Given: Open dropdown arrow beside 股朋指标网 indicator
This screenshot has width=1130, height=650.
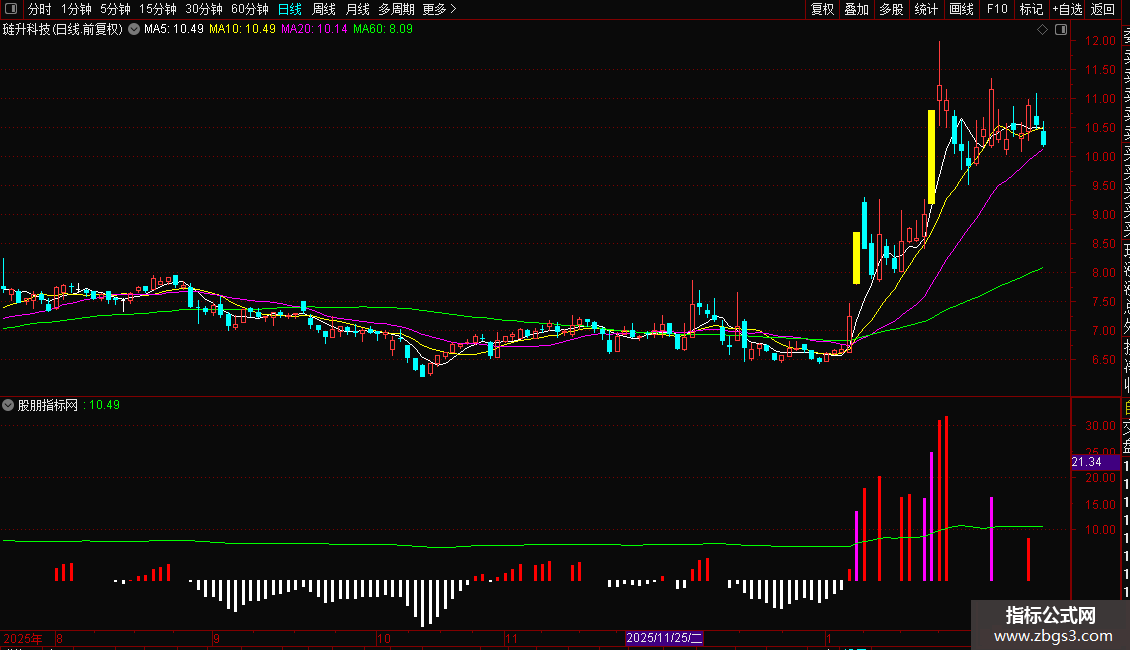Looking at the screenshot, I should tap(8, 405).
